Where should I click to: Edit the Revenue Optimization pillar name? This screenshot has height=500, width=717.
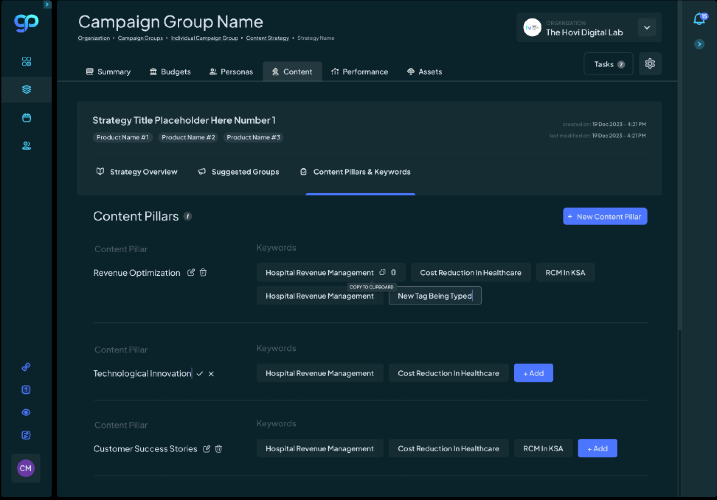191,272
